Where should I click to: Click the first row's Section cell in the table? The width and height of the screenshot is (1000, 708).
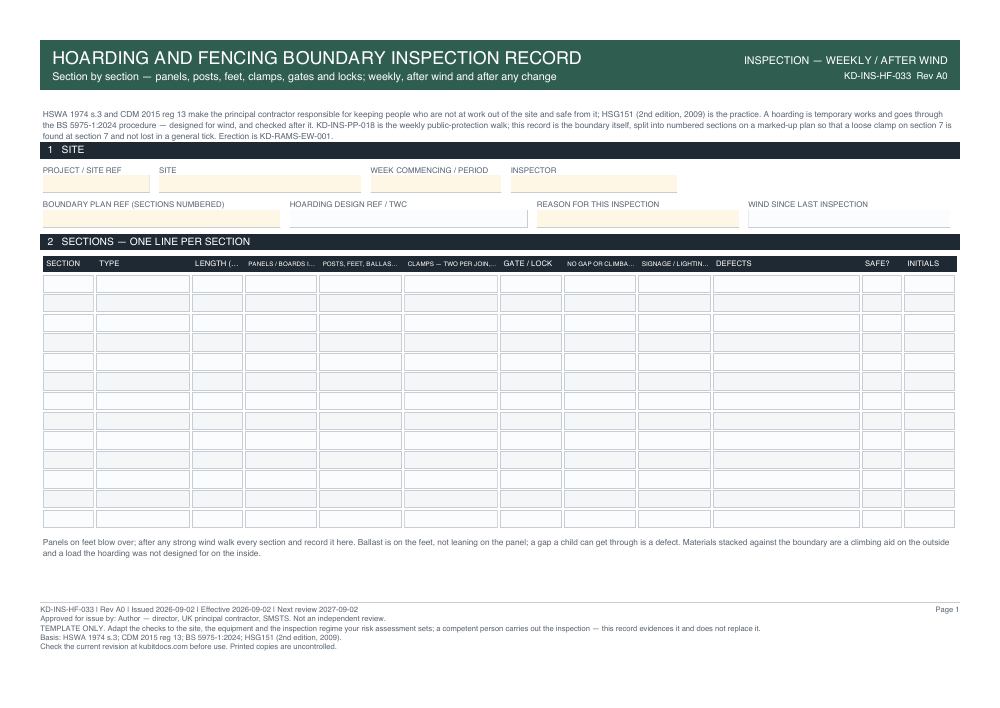[x=68, y=284]
